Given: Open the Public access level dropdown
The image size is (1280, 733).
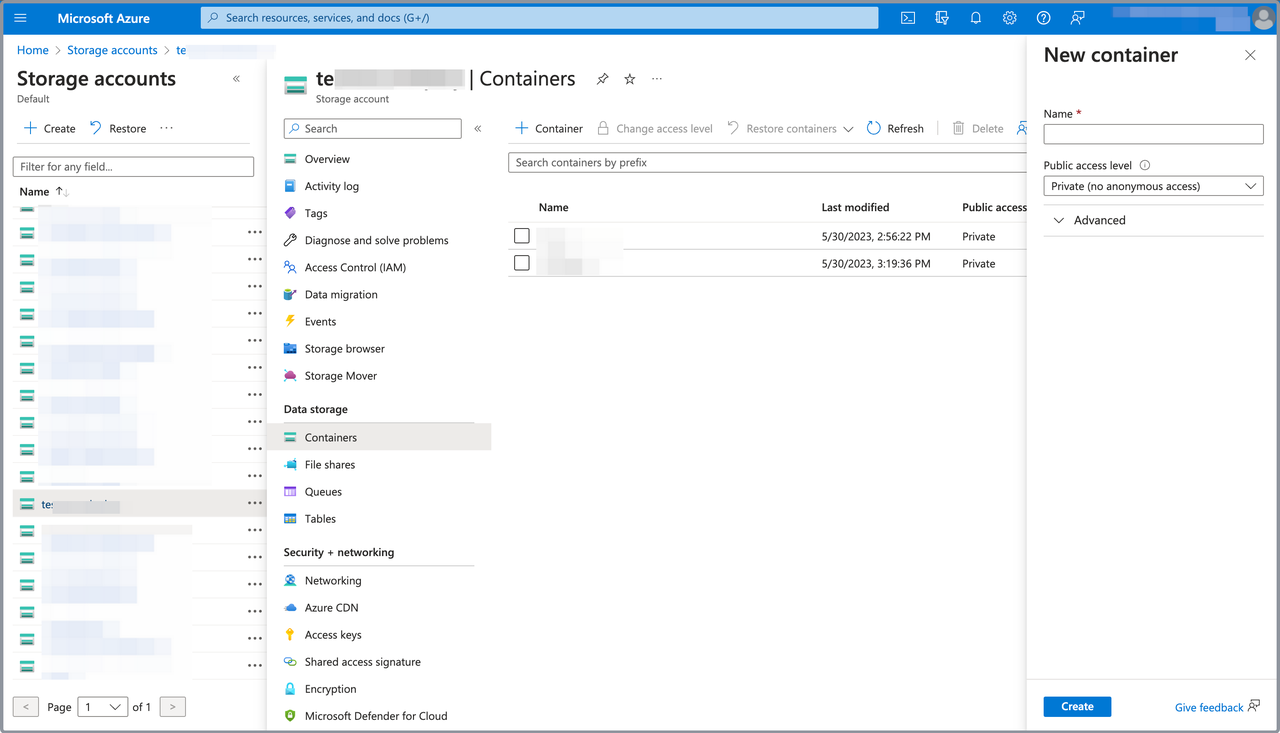Looking at the screenshot, I should 1153,186.
